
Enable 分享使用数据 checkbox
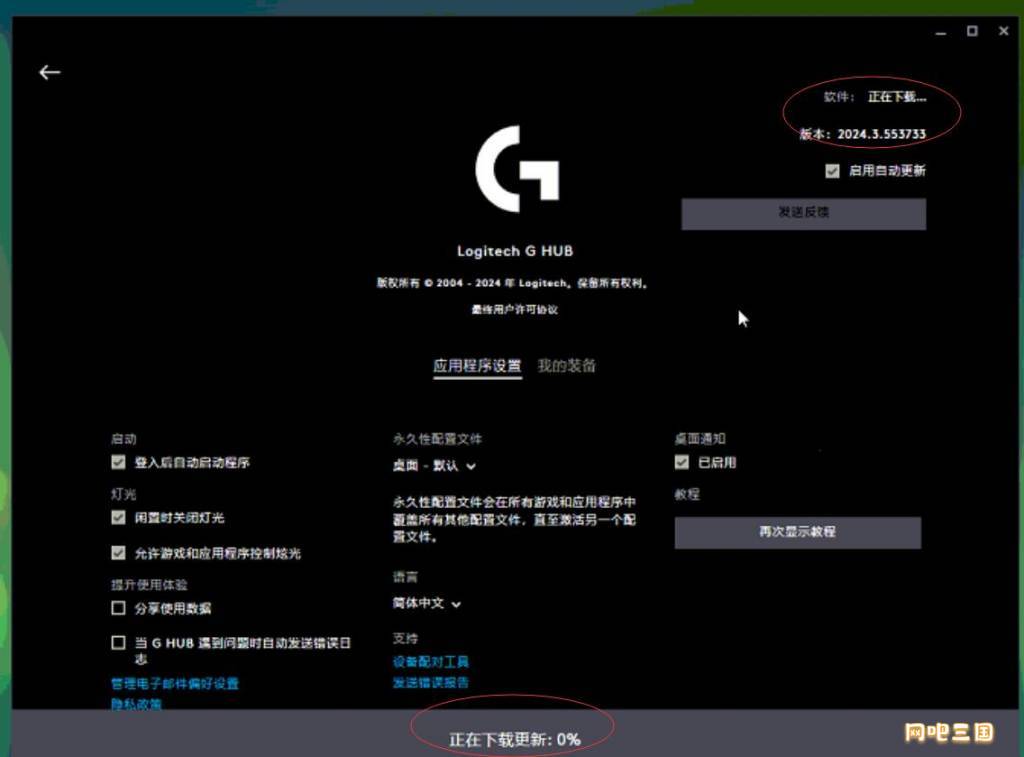point(118,608)
